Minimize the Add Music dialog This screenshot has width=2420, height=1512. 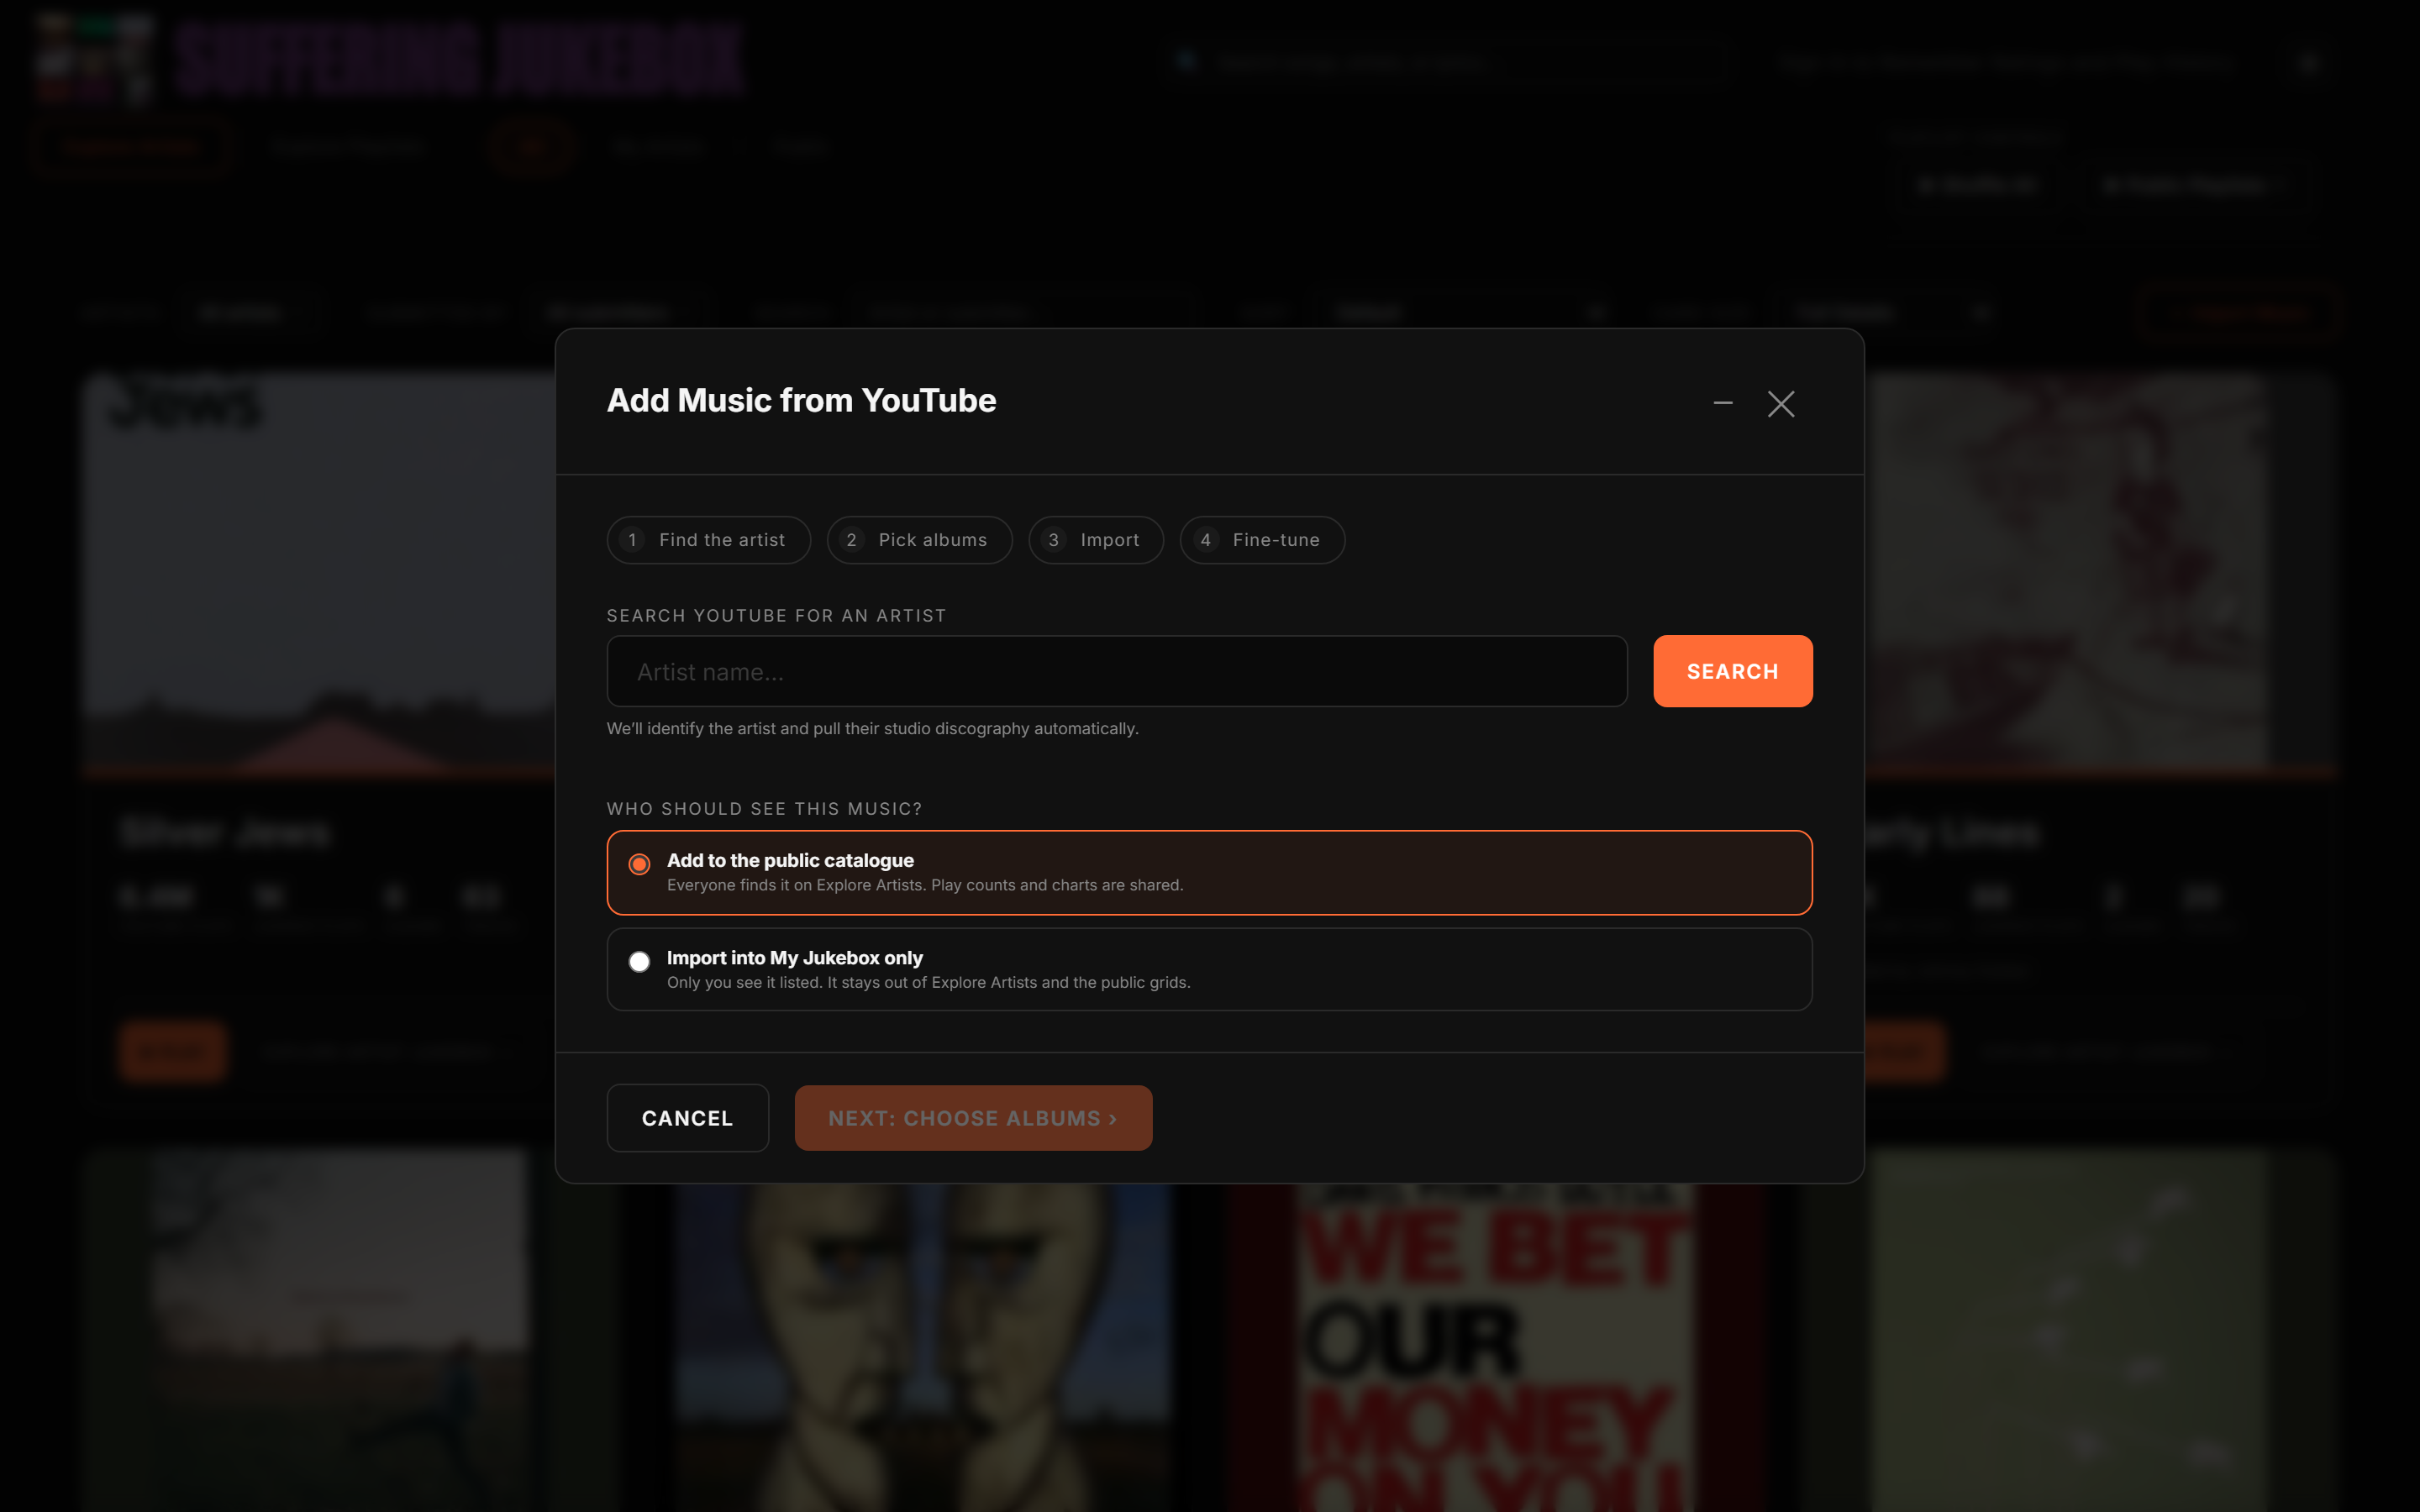pos(1722,403)
